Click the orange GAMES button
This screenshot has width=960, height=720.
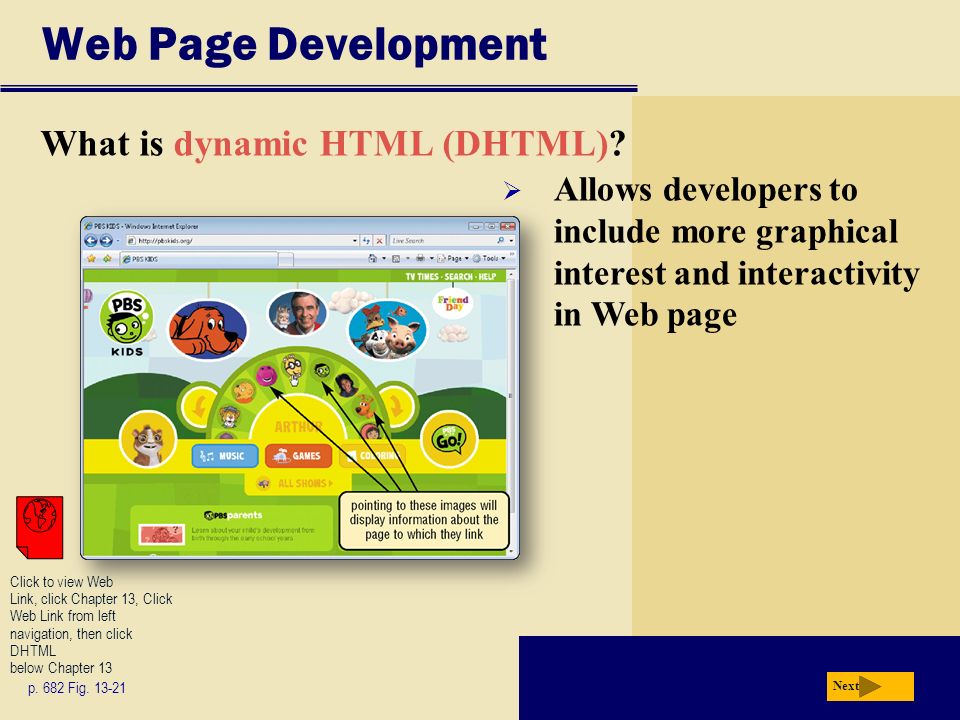(298, 456)
